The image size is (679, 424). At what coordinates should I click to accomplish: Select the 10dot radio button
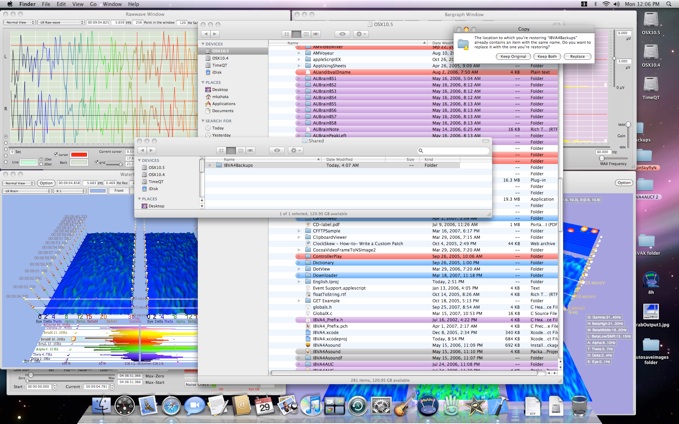pos(42,159)
